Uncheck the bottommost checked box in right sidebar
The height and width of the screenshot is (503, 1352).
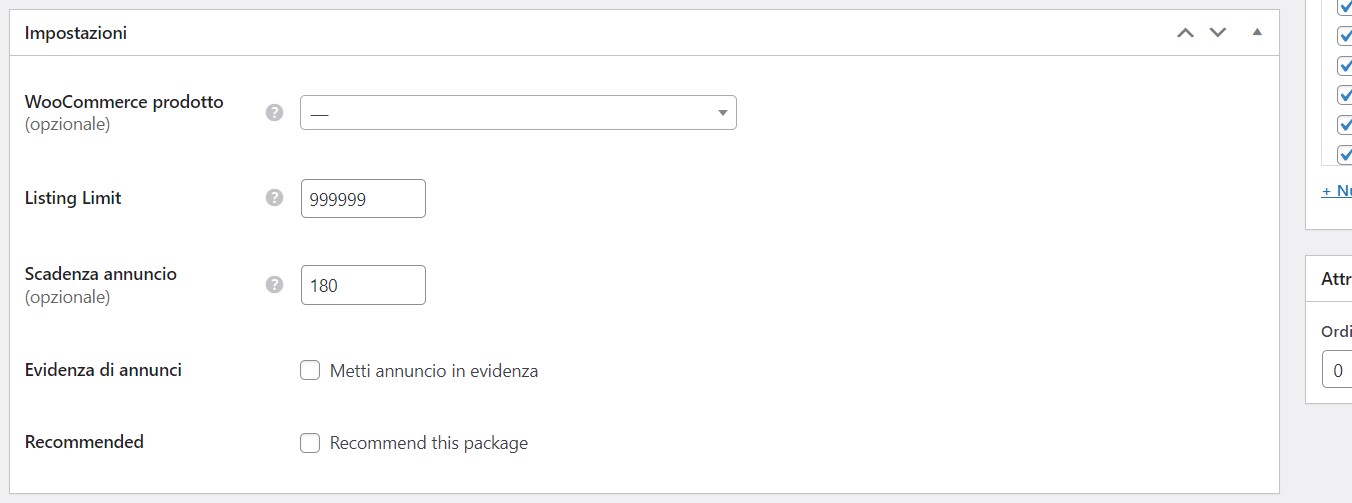tap(1345, 154)
